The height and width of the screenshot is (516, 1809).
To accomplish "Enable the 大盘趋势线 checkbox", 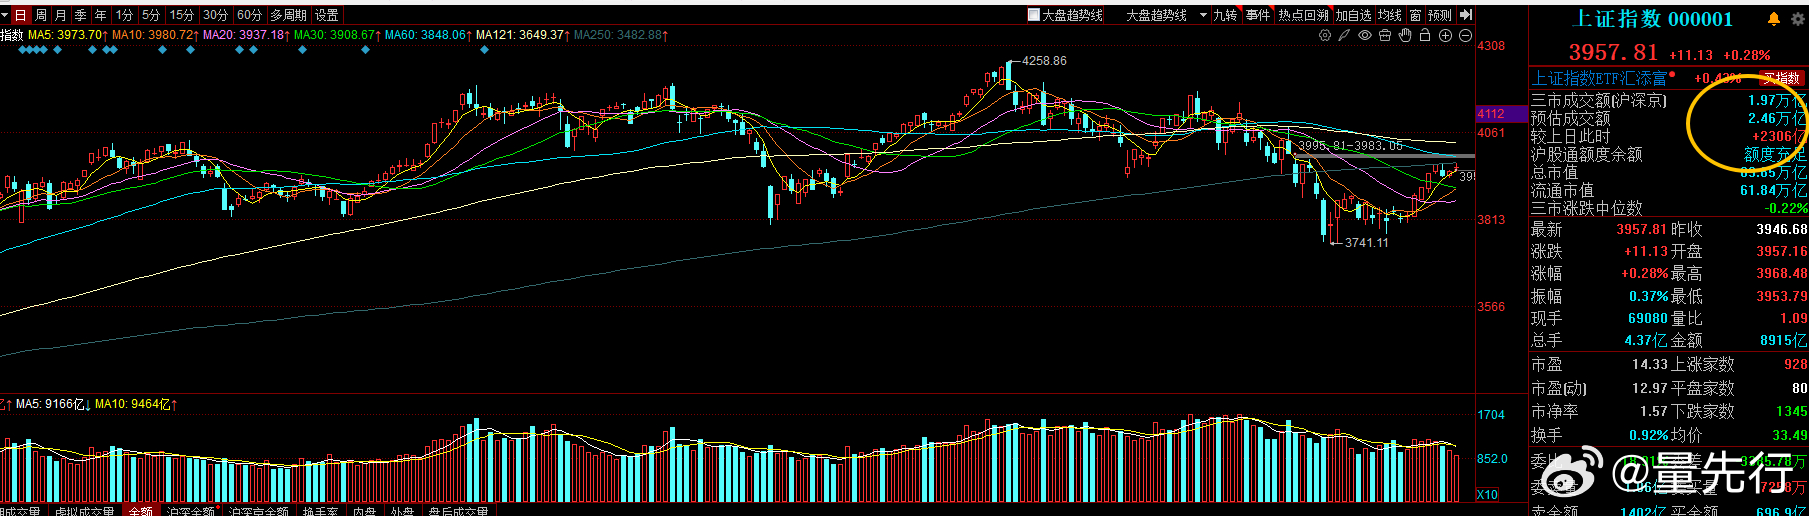I will pyautogui.click(x=1034, y=15).
